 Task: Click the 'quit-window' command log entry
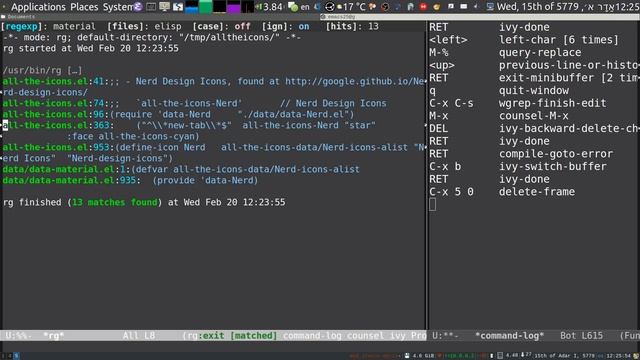coord(533,91)
